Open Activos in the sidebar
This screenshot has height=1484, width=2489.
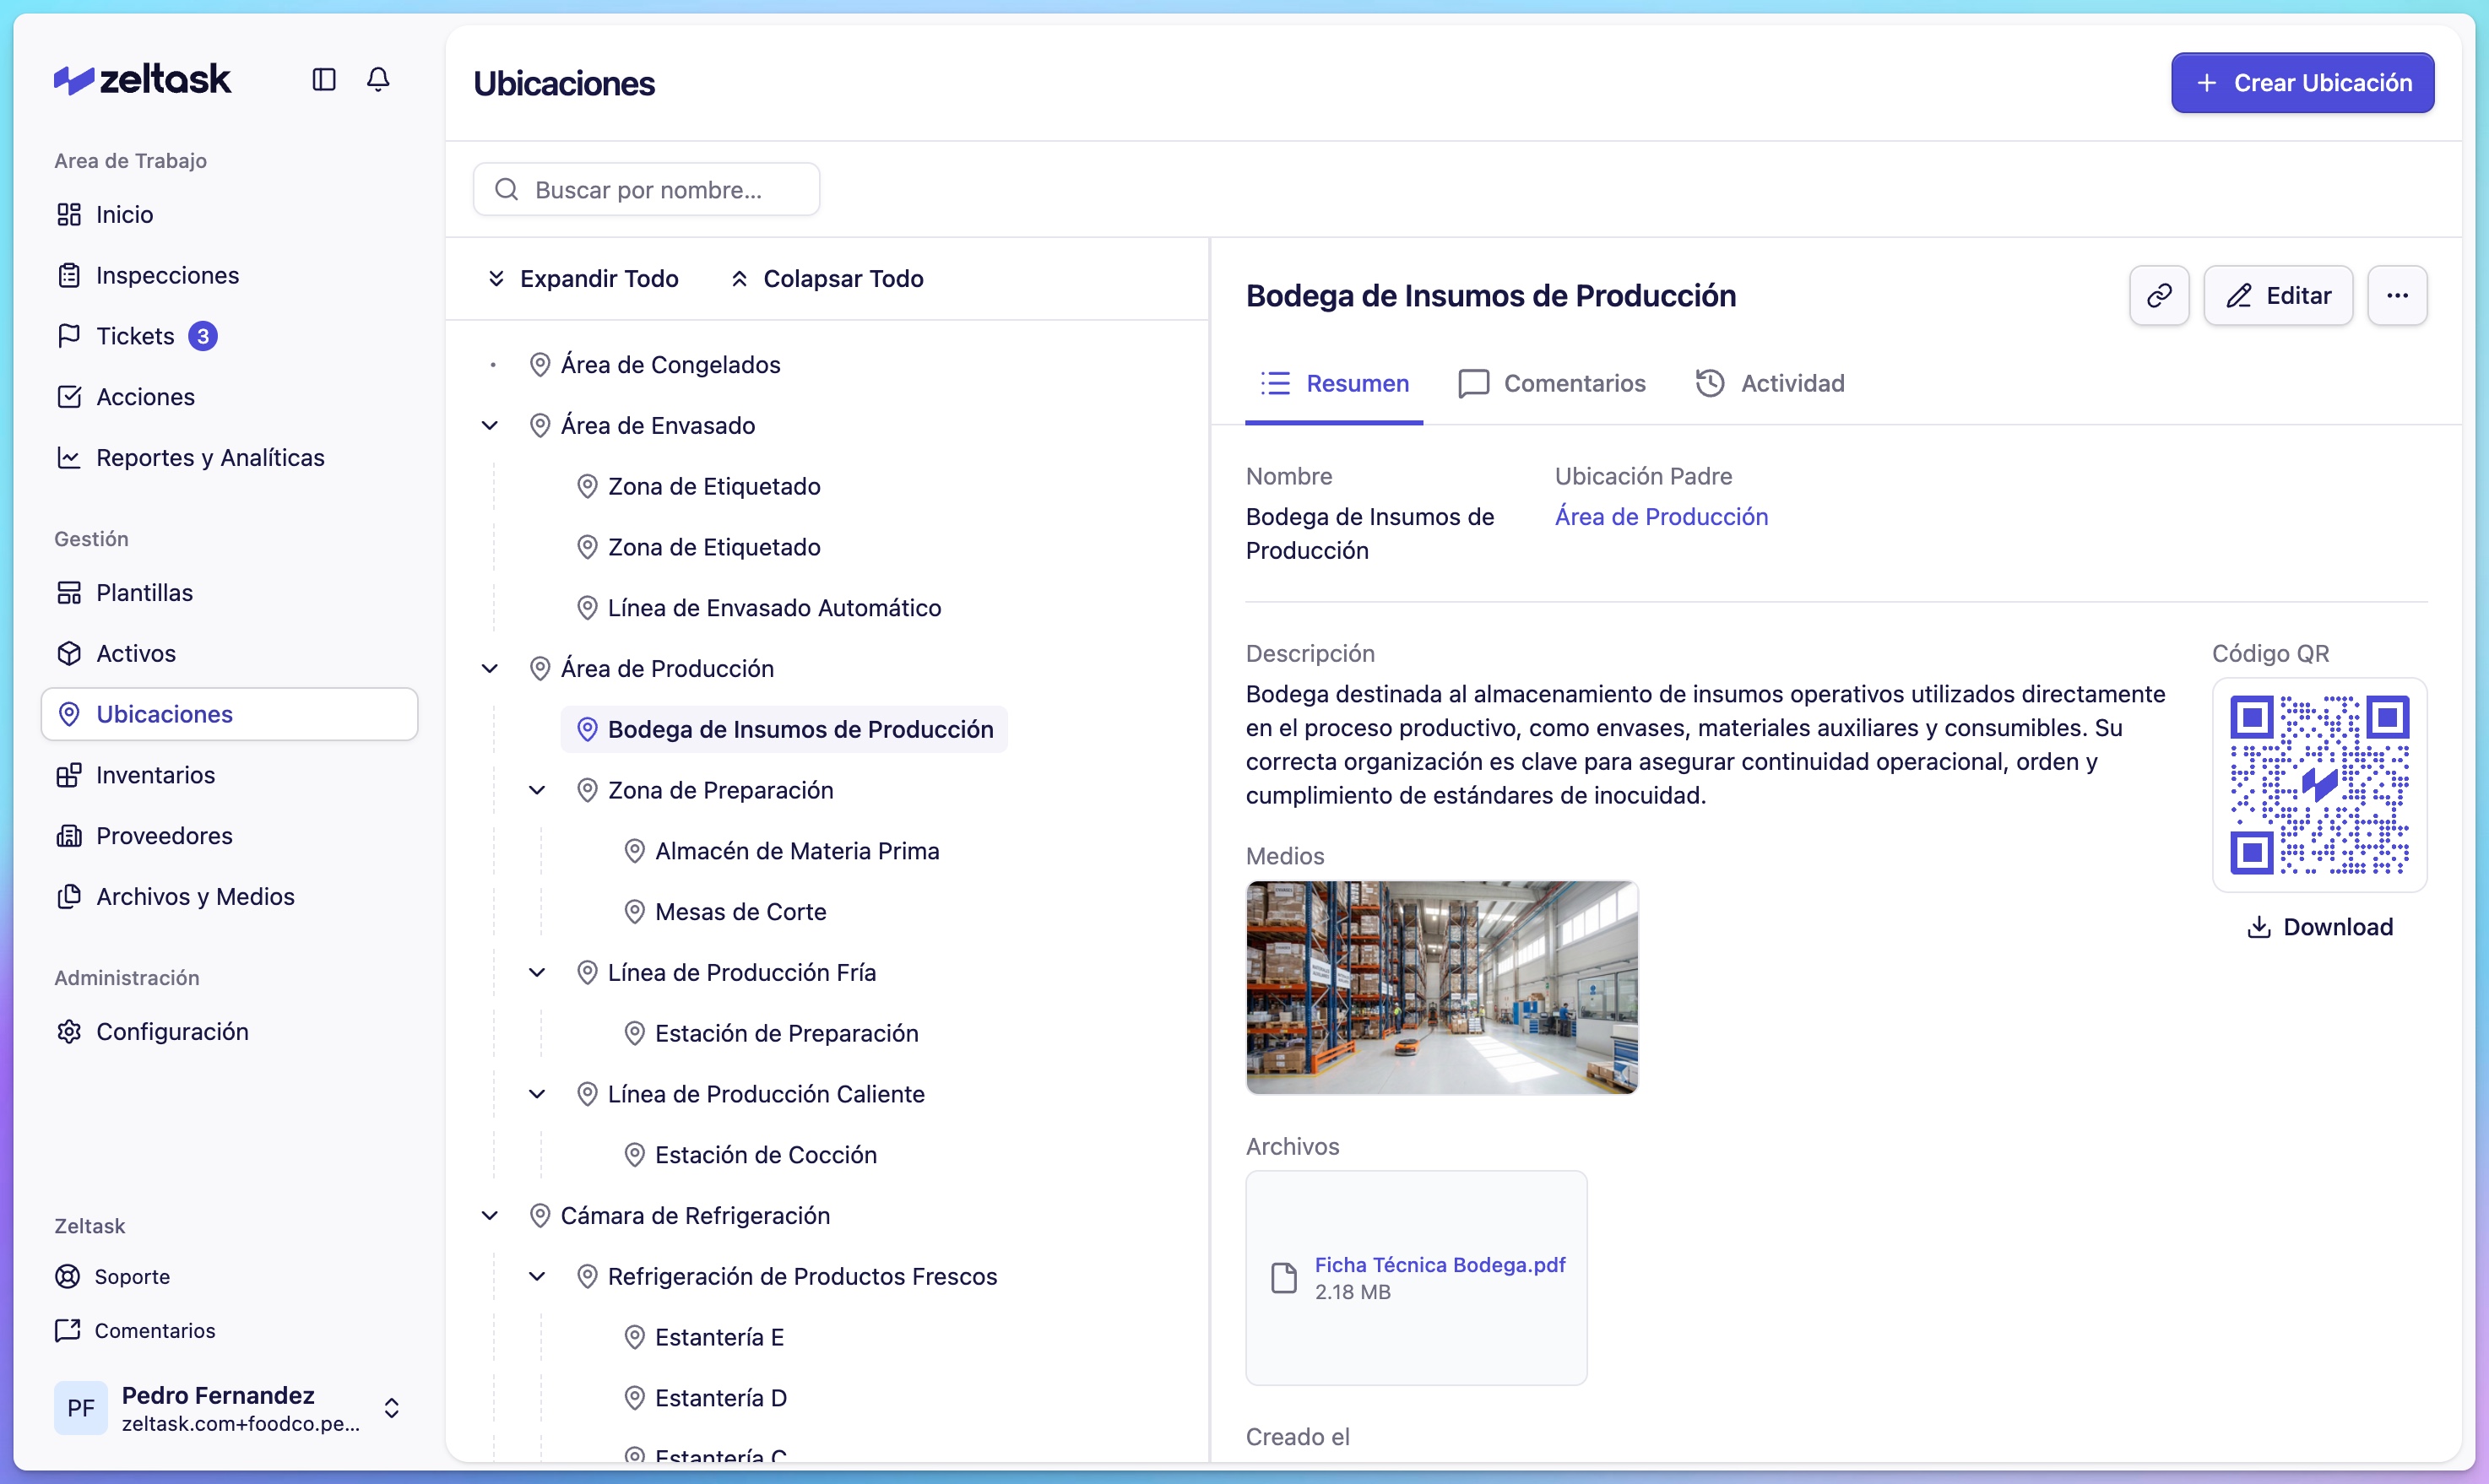coord(135,653)
